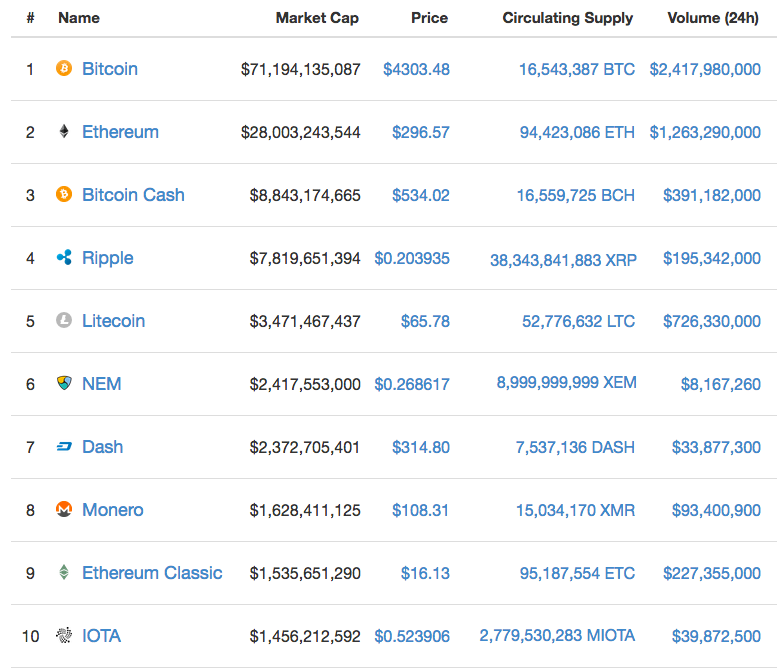Screen dimensions: 777x668
Task: Click the IOTA dotted logo icon
Action: pyautogui.click(x=64, y=635)
